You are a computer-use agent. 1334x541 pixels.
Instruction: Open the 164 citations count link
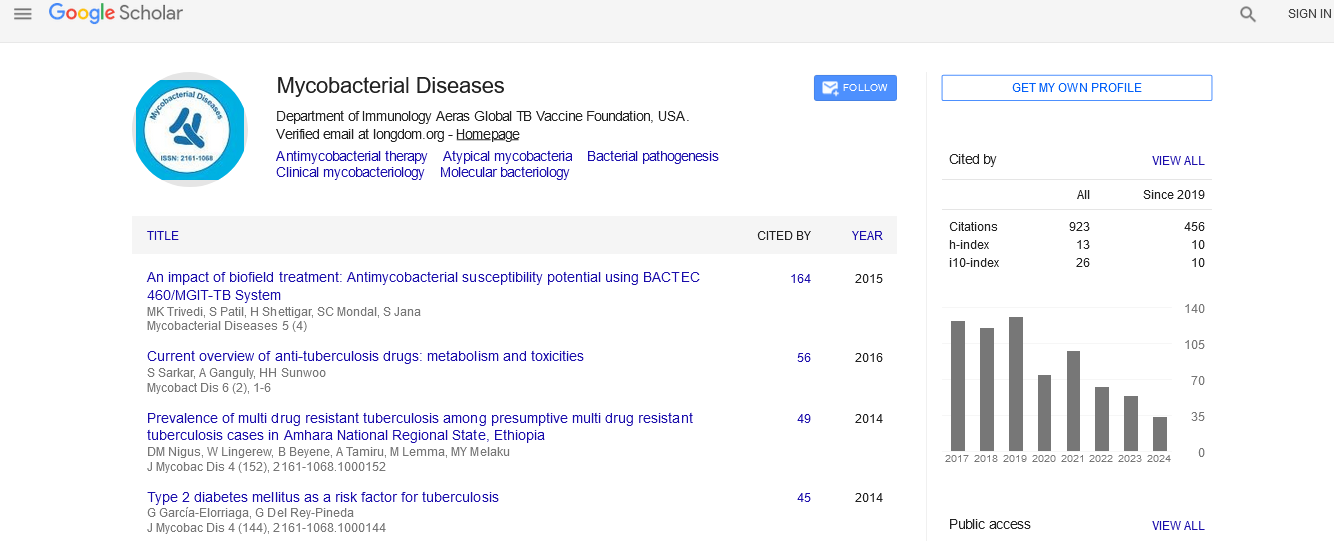coord(800,279)
